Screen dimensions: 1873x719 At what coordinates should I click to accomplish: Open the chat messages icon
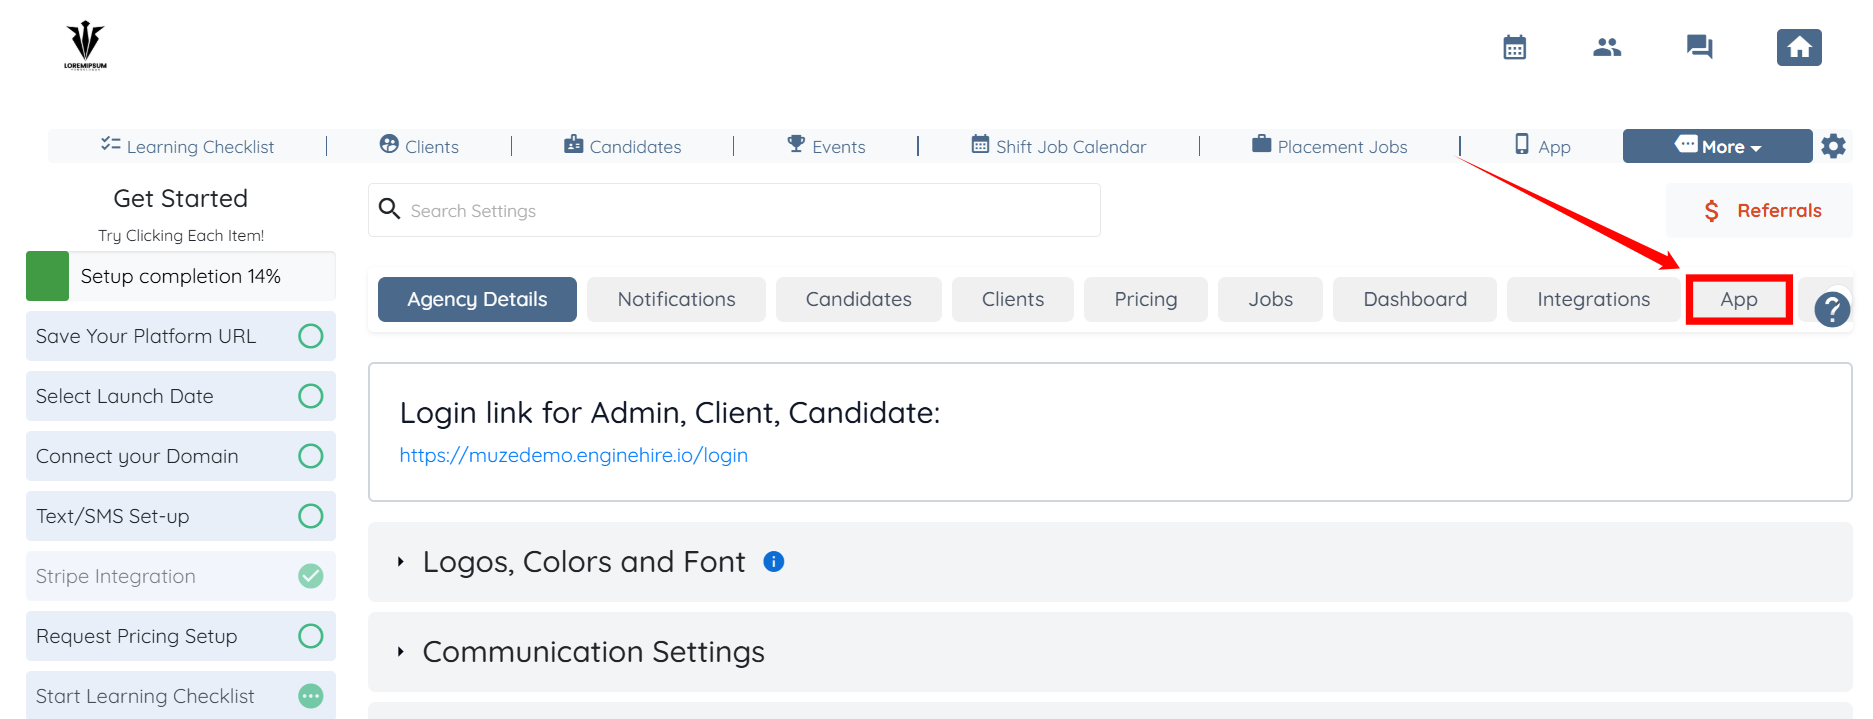[x=1699, y=47]
